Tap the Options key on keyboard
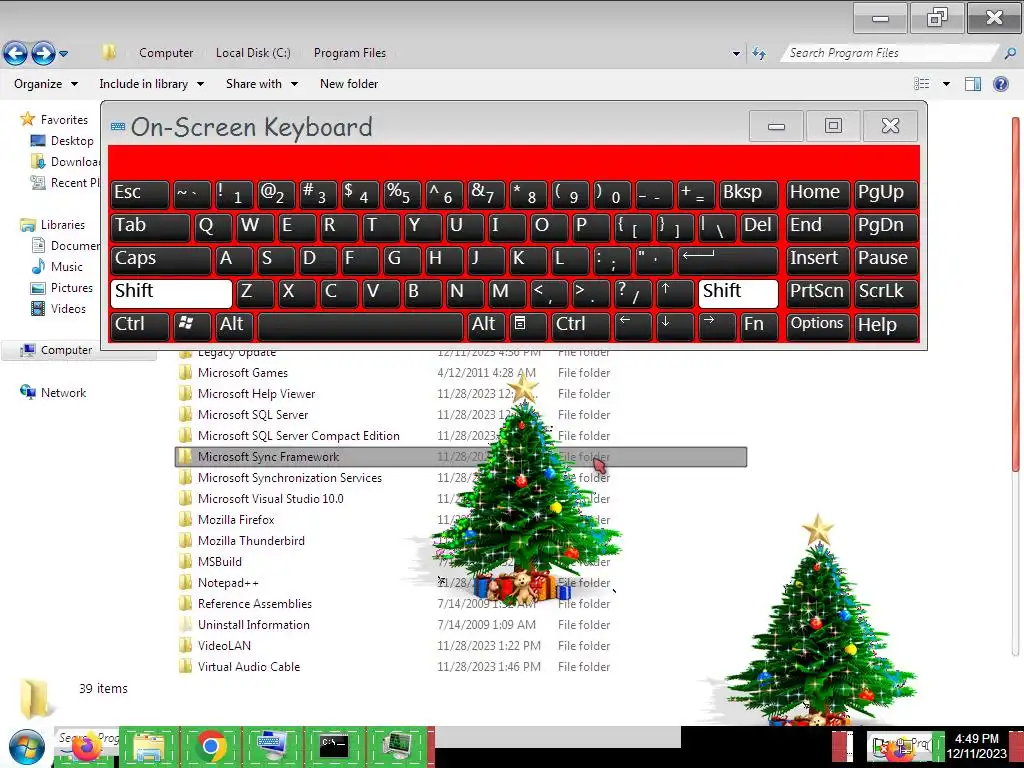This screenshot has height=768, width=1024. tap(818, 325)
